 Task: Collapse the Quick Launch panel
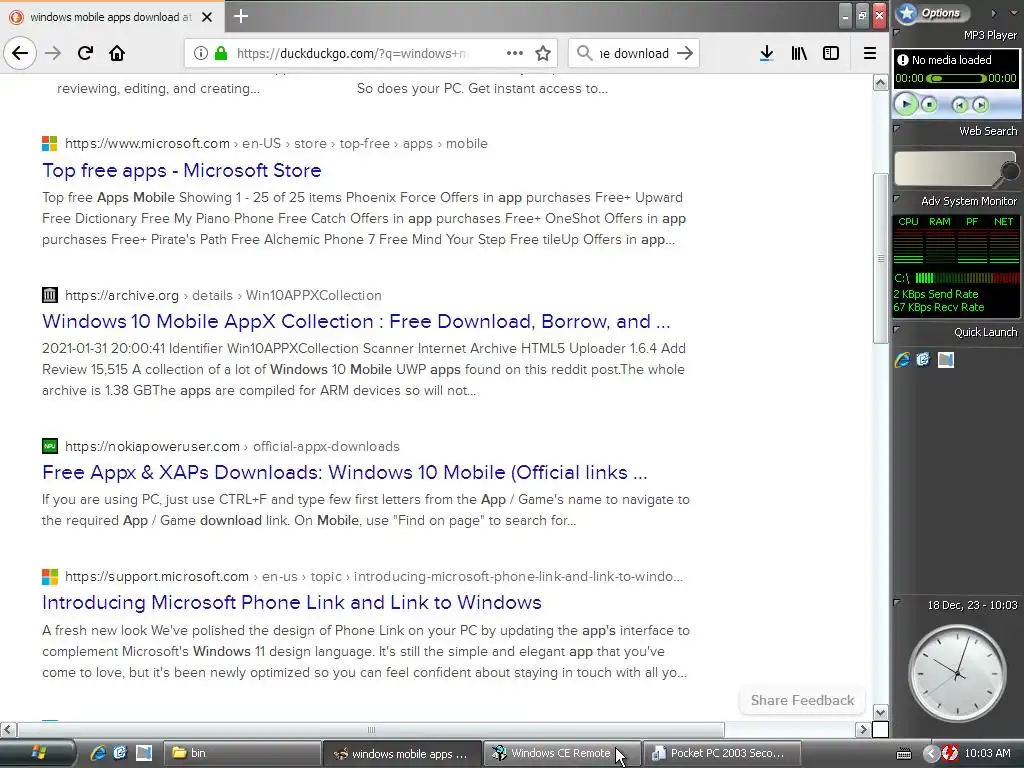coord(897,330)
